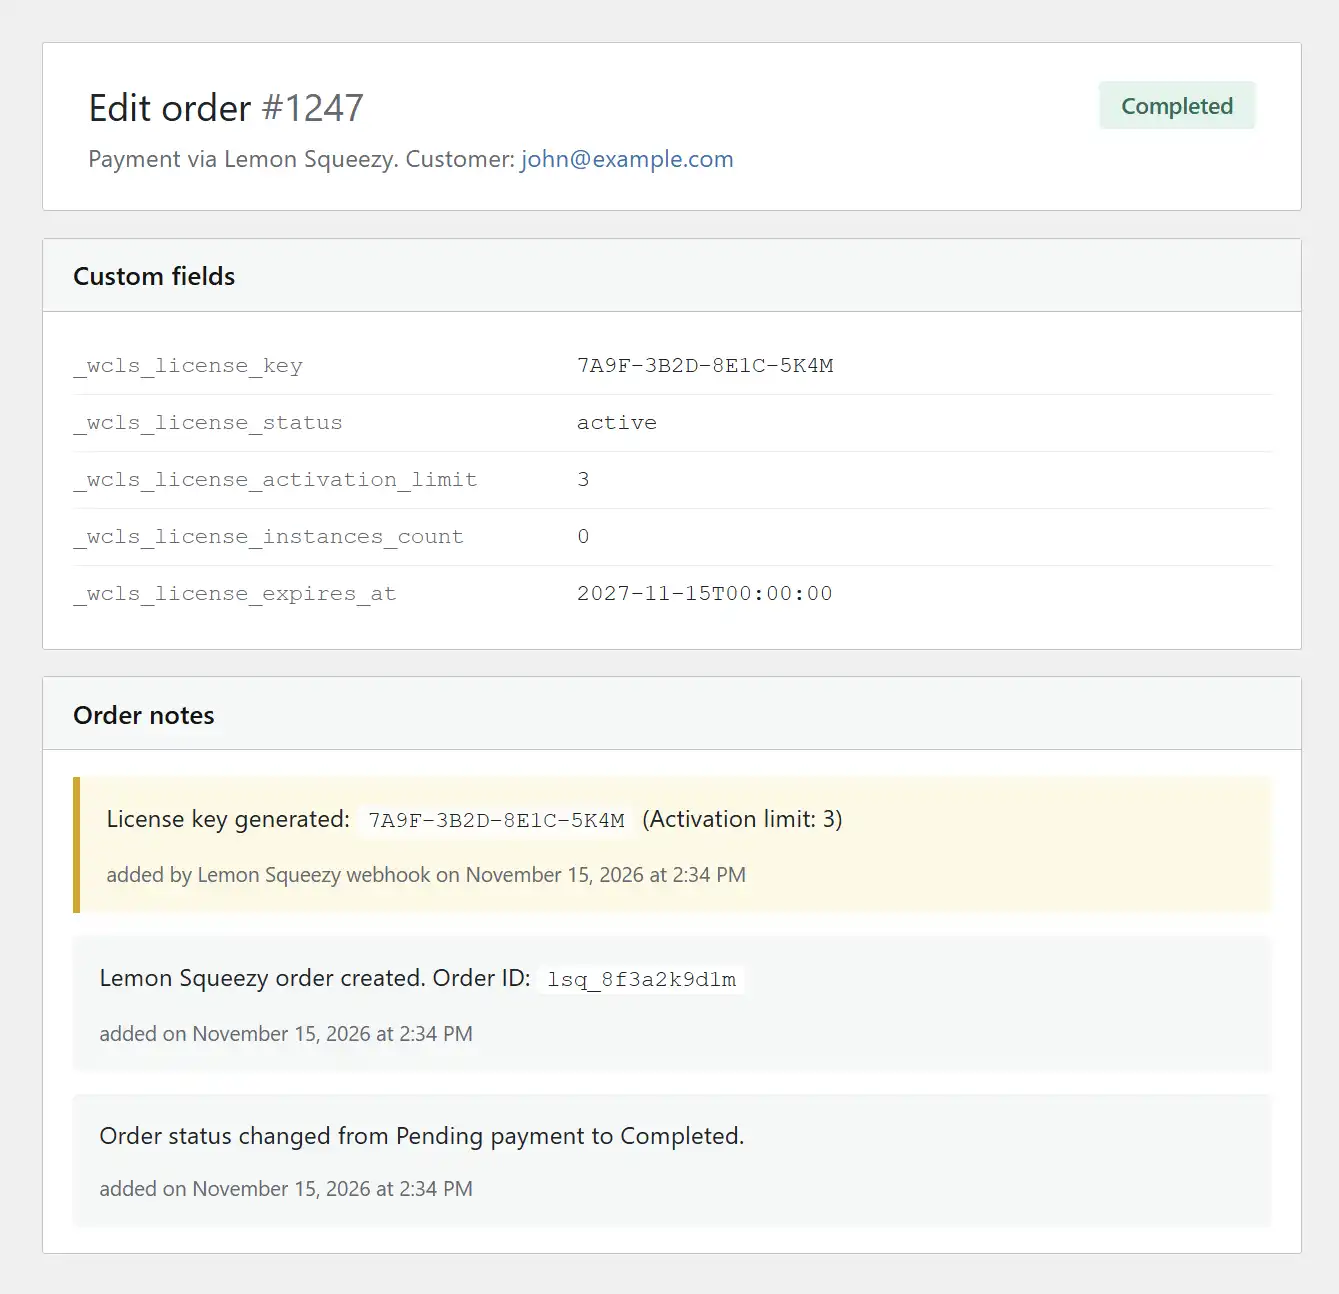Click the Custom fields section header
The height and width of the screenshot is (1294, 1339).
(153, 276)
